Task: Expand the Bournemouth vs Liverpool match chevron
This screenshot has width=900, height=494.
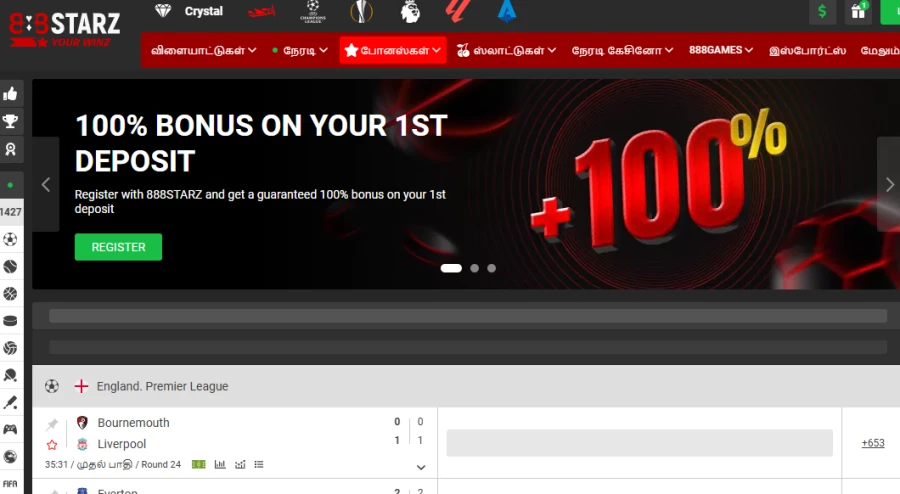Action: (x=421, y=467)
